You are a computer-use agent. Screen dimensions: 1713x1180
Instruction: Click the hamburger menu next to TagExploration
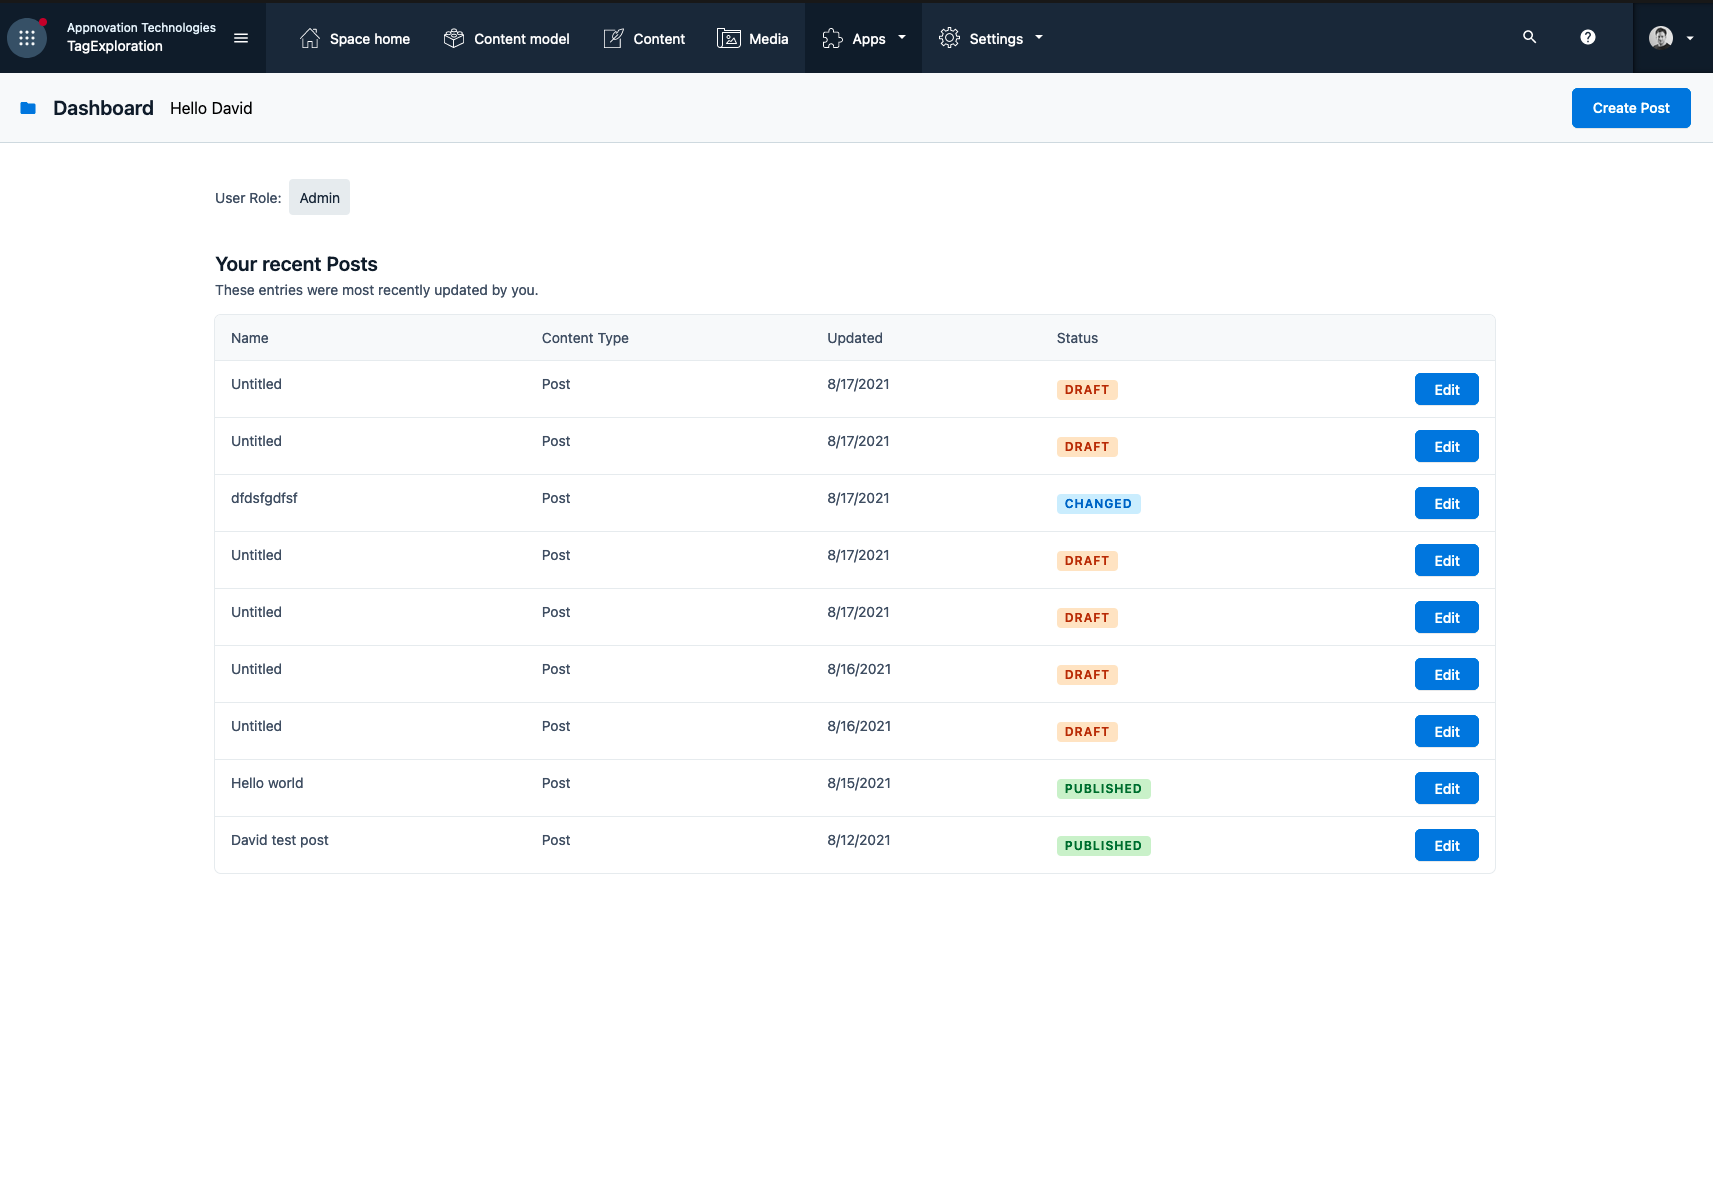point(241,37)
